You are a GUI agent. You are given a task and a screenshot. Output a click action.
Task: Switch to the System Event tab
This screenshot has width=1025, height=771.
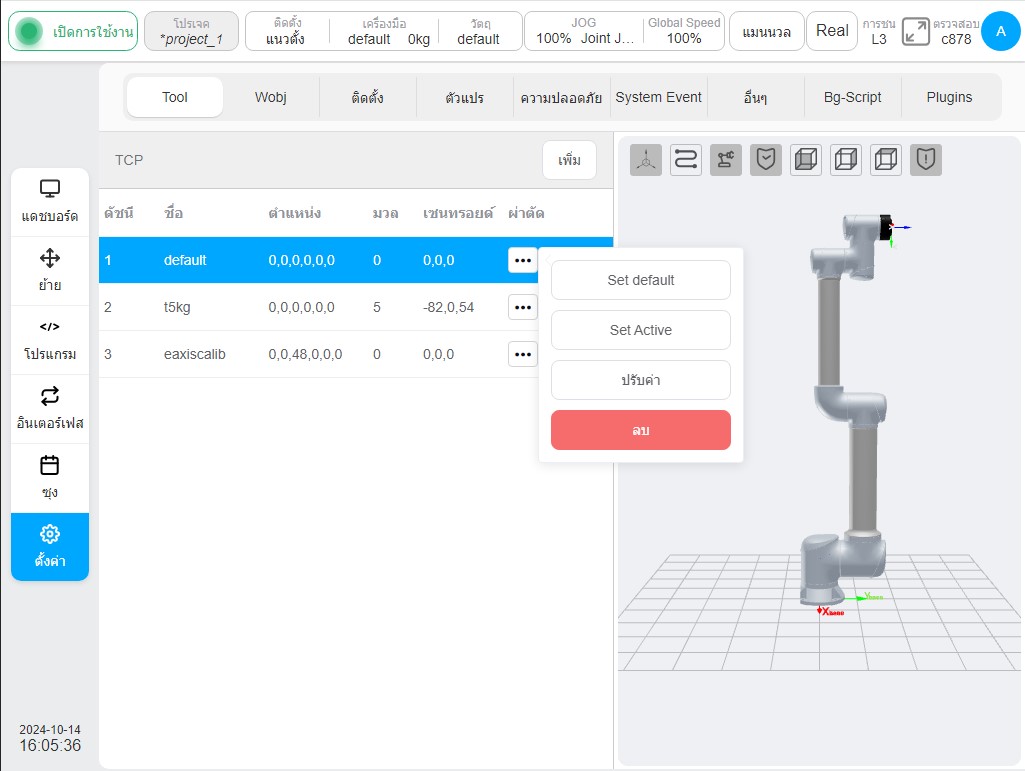tap(658, 97)
